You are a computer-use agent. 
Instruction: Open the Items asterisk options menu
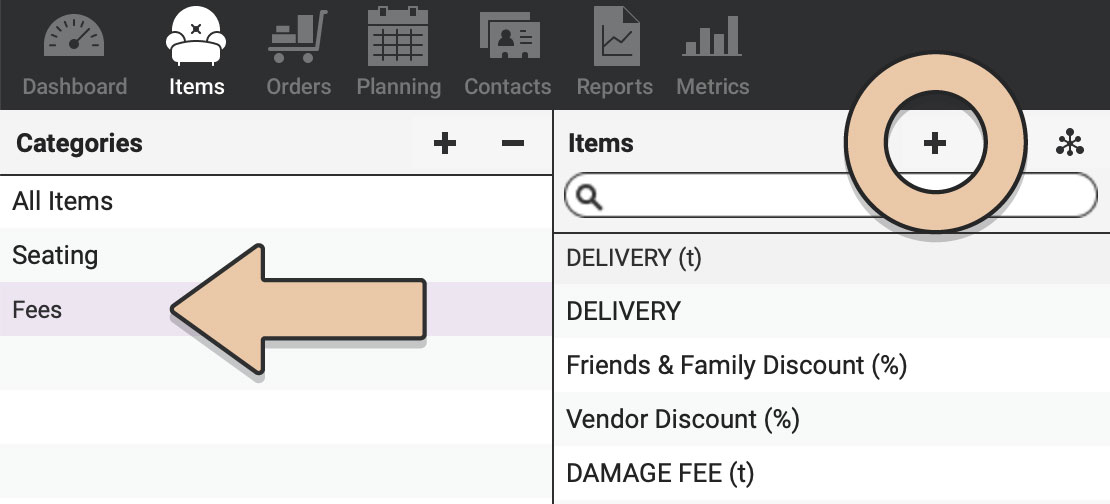pyautogui.click(x=1070, y=143)
